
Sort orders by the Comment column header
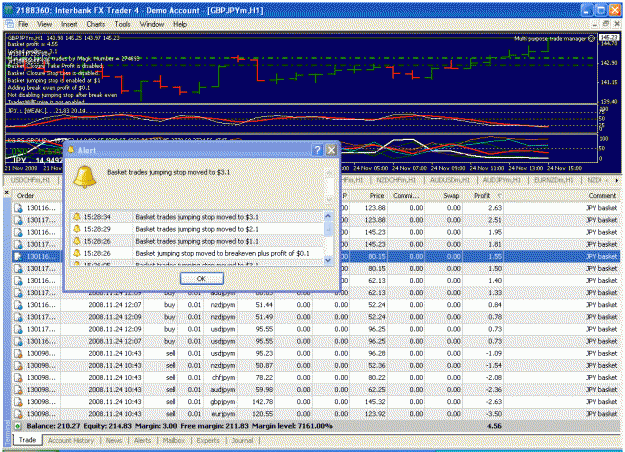(562, 196)
